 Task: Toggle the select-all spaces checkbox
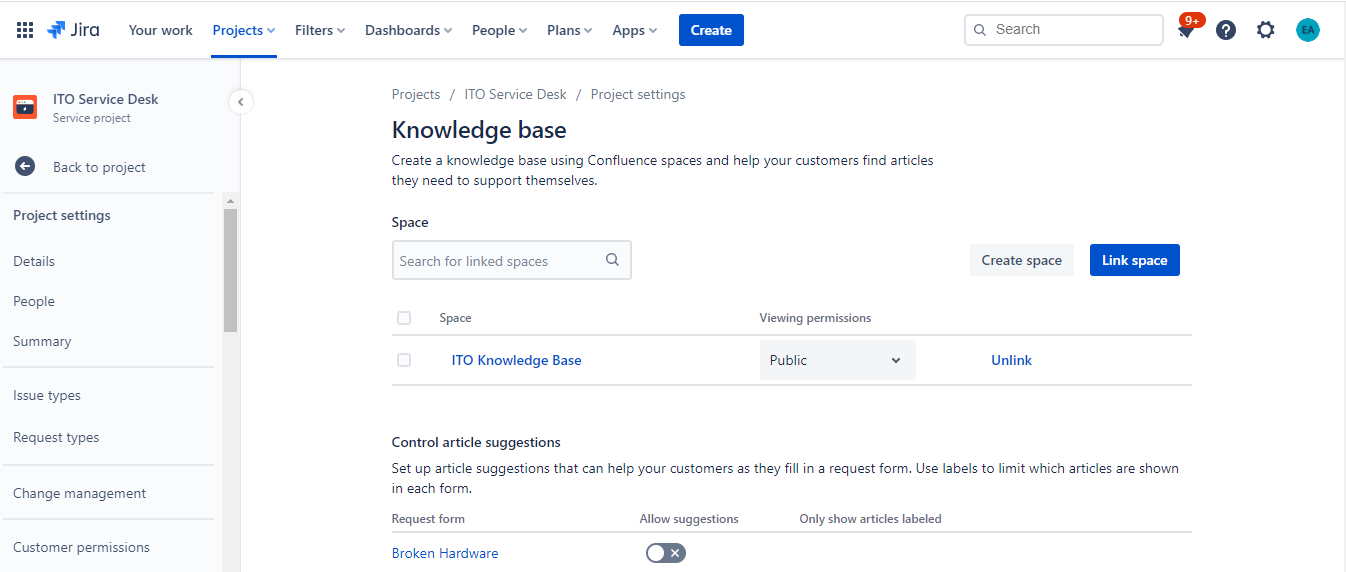click(404, 318)
